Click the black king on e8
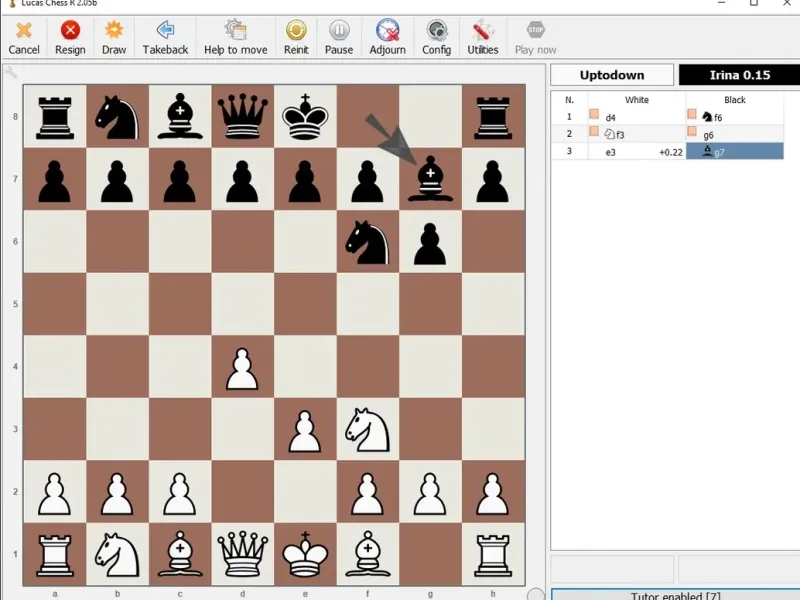 (x=305, y=116)
